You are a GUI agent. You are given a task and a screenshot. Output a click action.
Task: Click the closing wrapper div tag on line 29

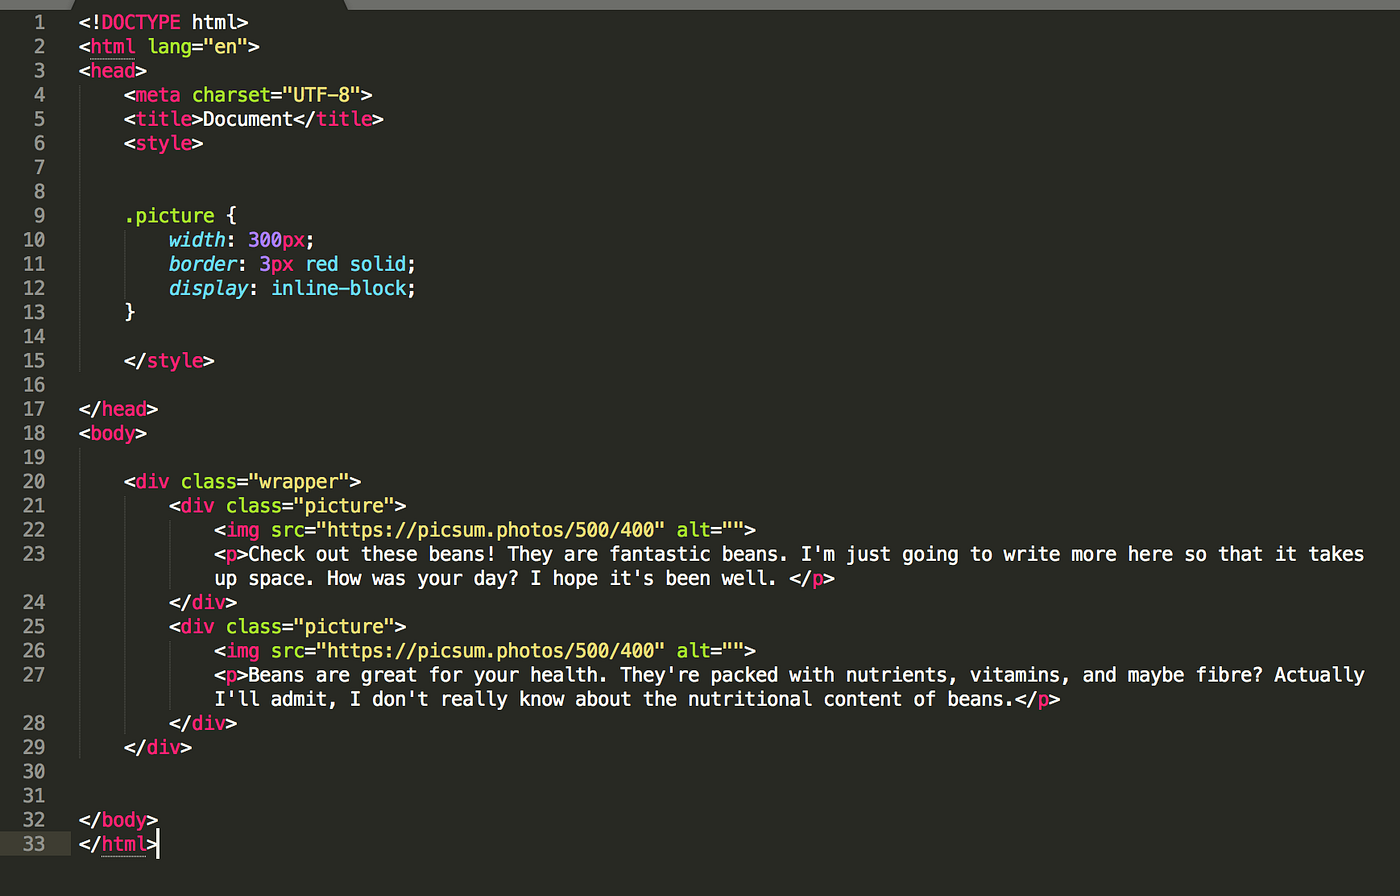coord(158,747)
